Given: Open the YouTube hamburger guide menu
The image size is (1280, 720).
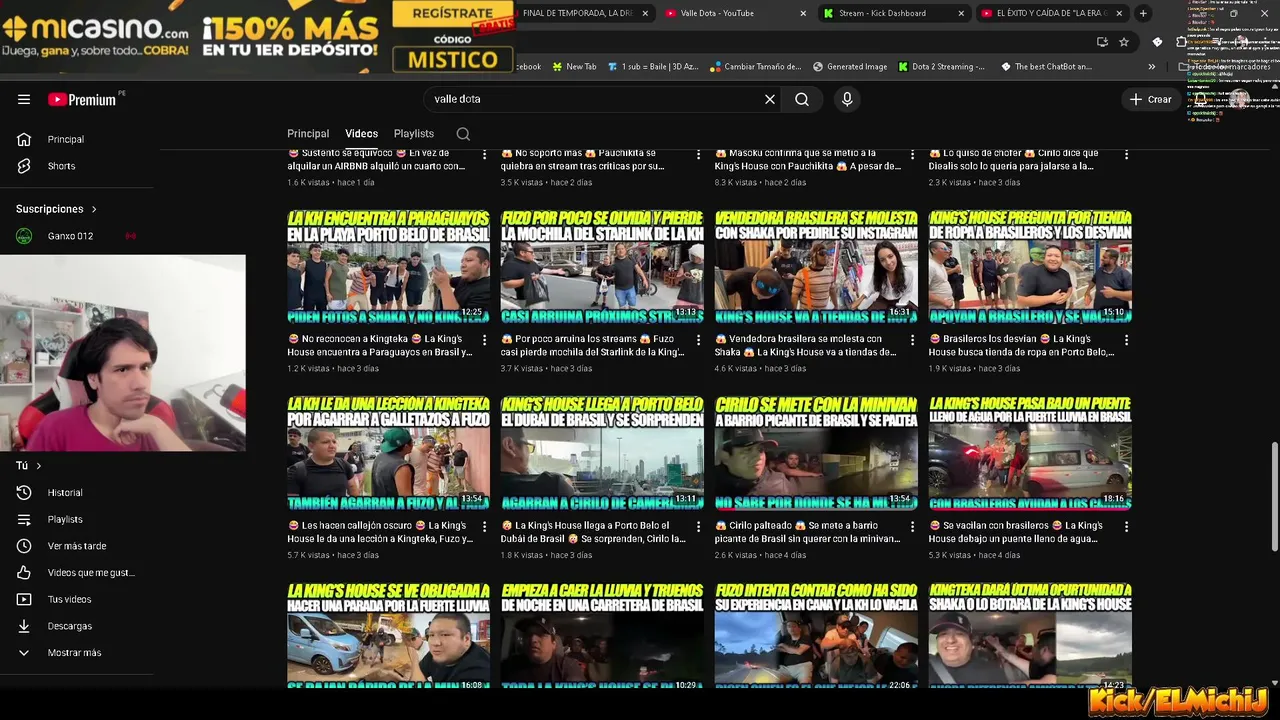Looking at the screenshot, I should point(24,99).
